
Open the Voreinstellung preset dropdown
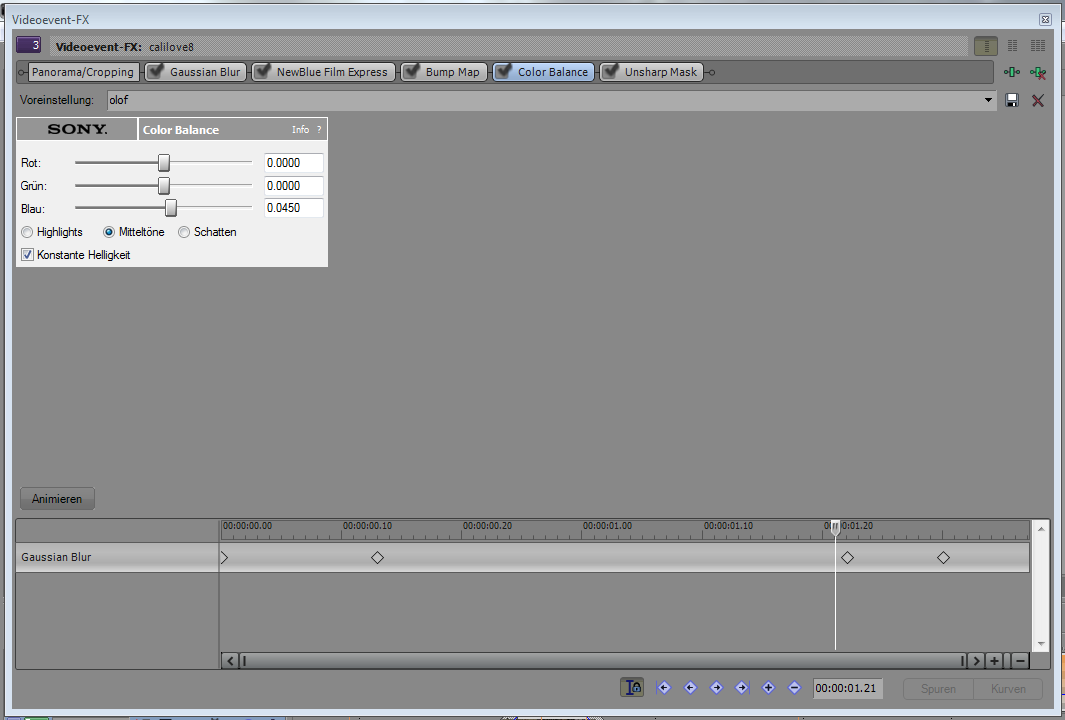(x=988, y=100)
